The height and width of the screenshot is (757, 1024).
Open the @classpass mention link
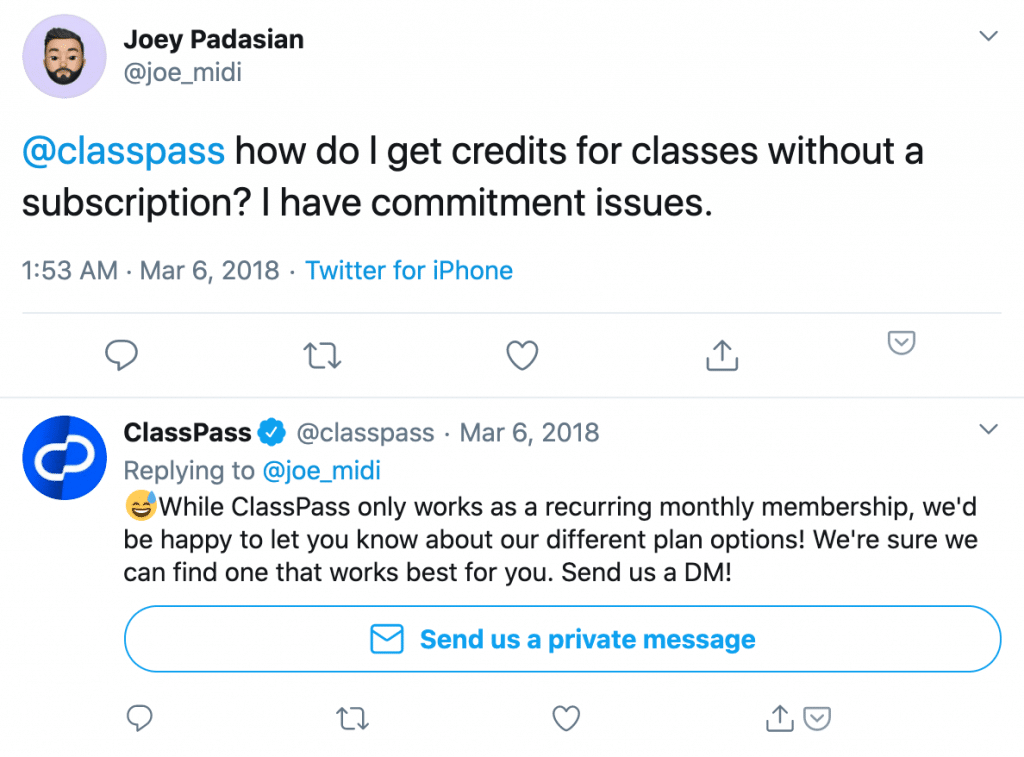pyautogui.click(x=123, y=152)
